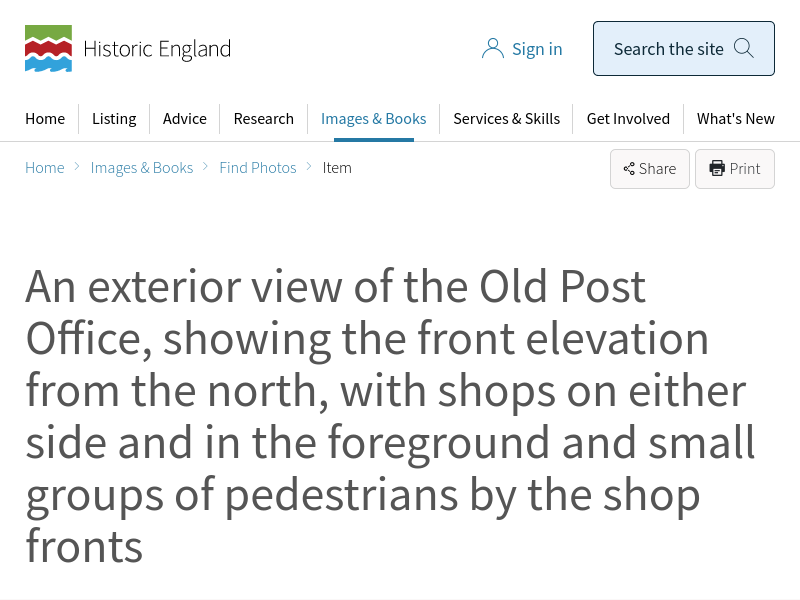The width and height of the screenshot is (800, 600).
Task: Click the Historic England logo
Action: pos(127,49)
